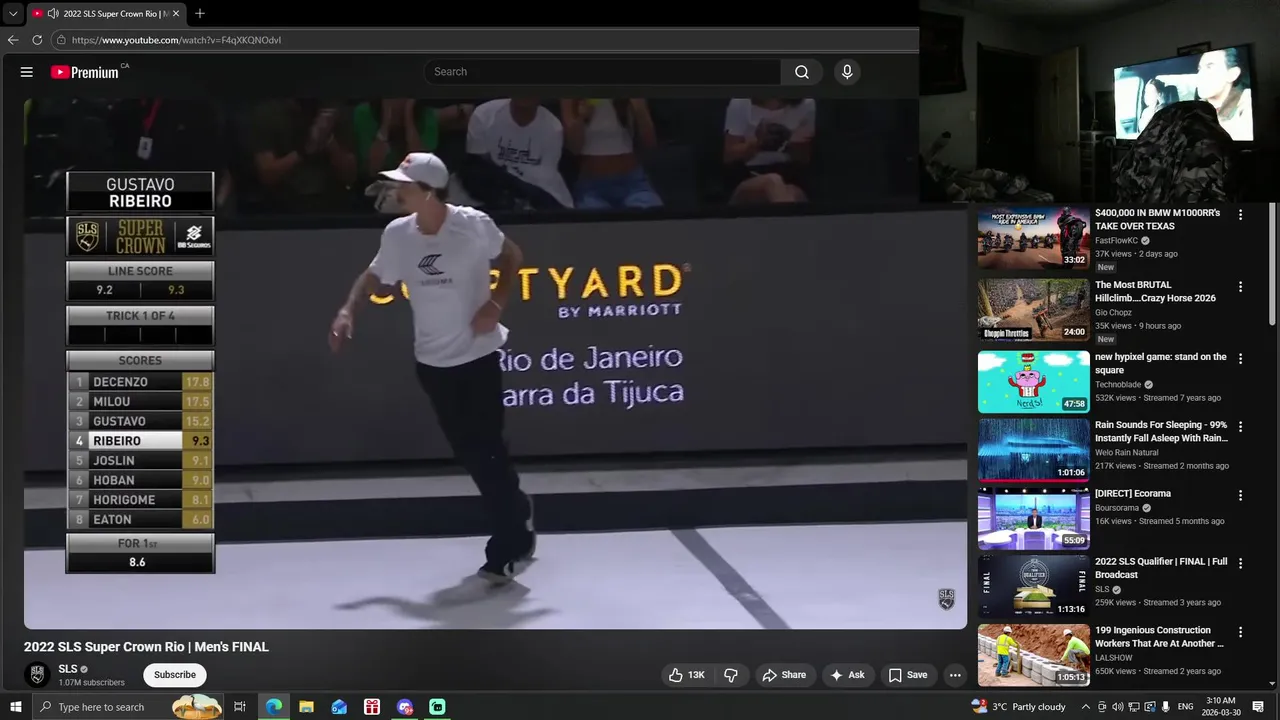Open the network tray icon
This screenshot has height=720, width=1280.
[x=1134, y=707]
